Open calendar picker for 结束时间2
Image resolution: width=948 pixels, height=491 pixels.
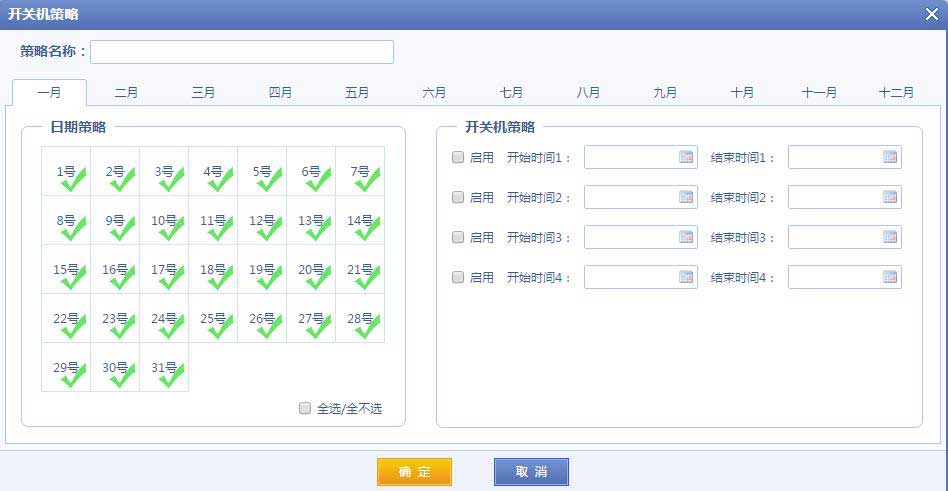pyautogui.click(x=890, y=197)
